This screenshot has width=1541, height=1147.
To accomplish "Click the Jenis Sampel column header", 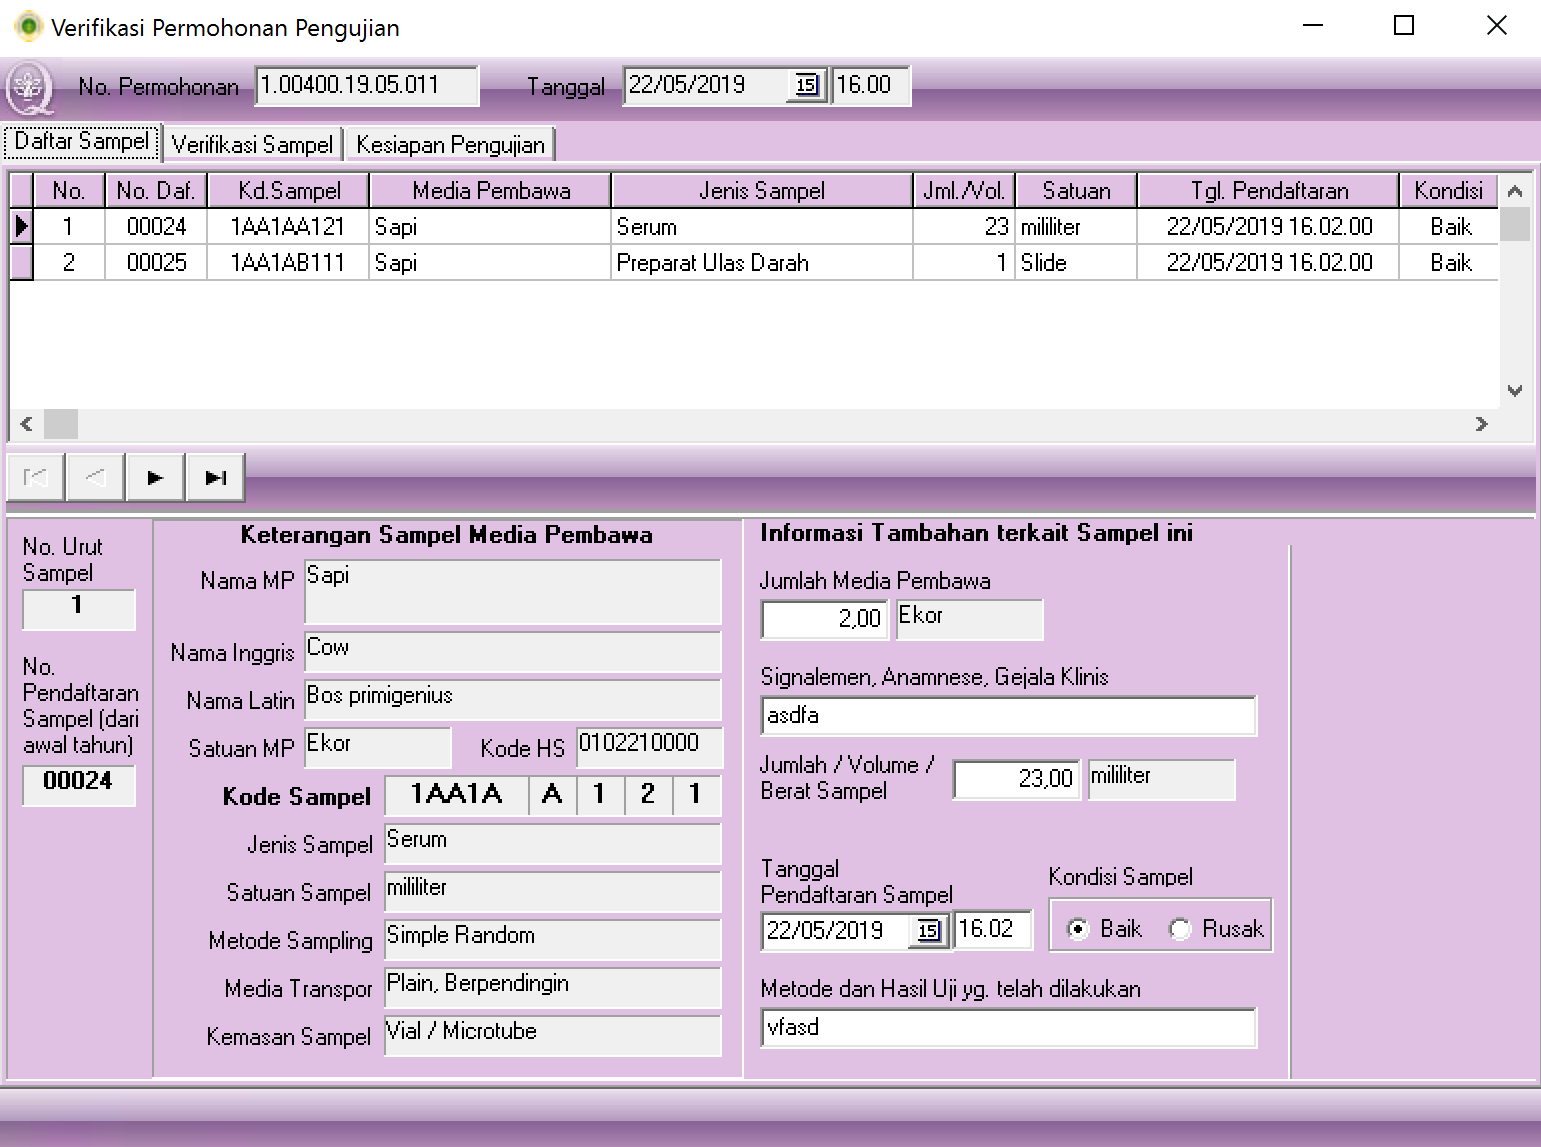I will (761, 191).
